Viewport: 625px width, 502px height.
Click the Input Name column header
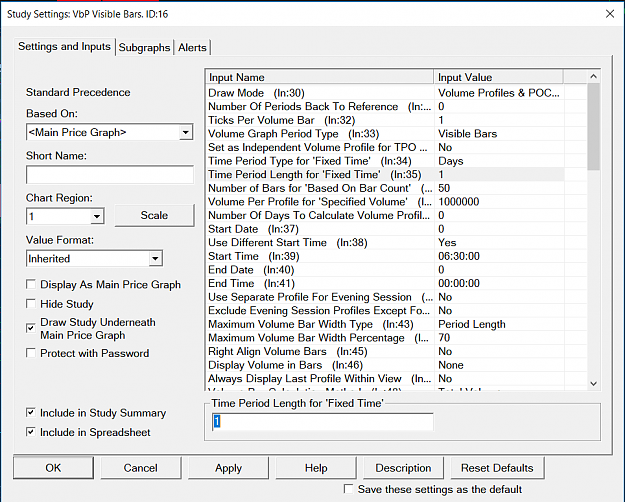pyautogui.click(x=320, y=77)
